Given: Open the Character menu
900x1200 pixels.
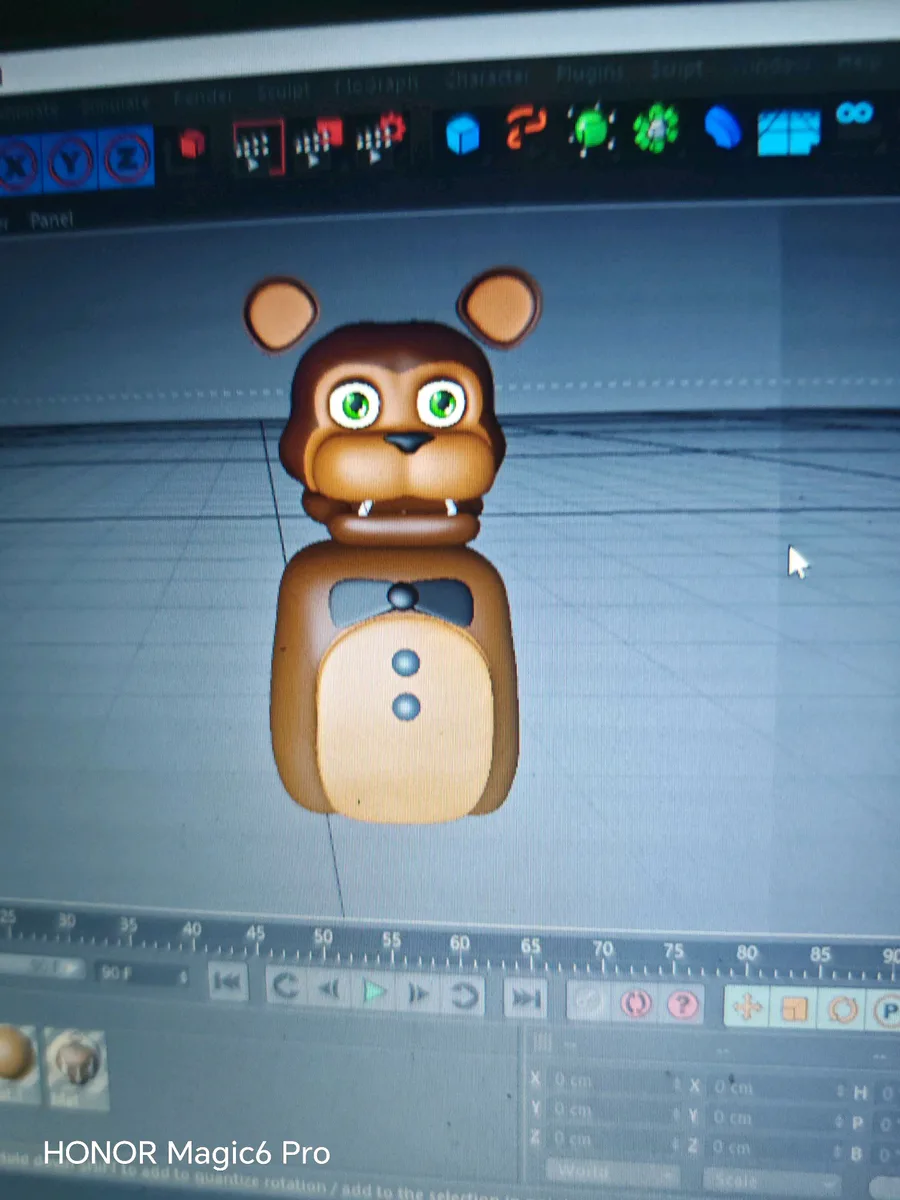Looking at the screenshot, I should click(x=489, y=76).
